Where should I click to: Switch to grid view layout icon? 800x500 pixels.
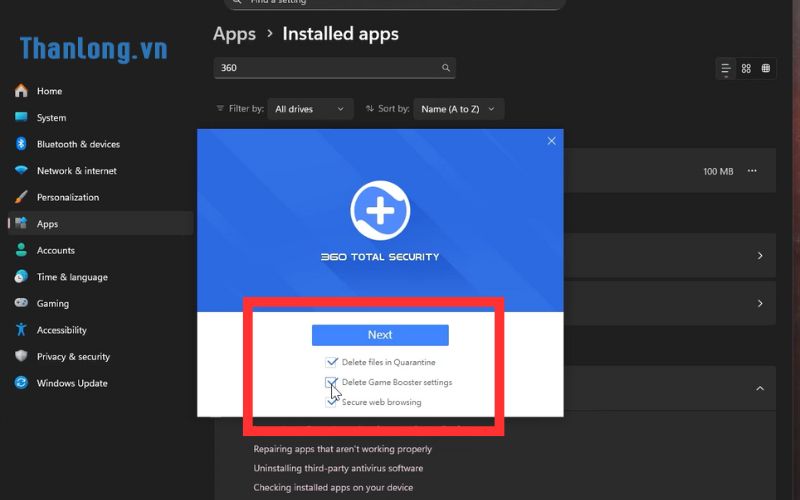pyautogui.click(x=746, y=68)
